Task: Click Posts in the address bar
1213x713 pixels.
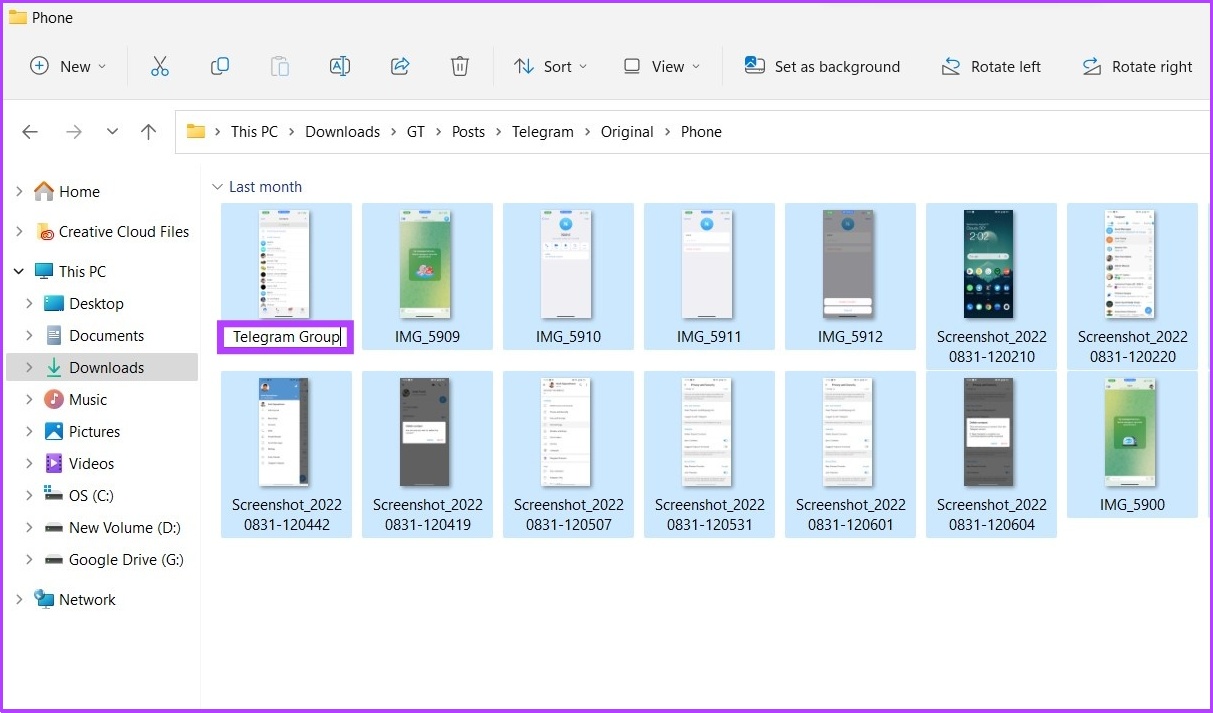Action: pyautogui.click(x=468, y=132)
